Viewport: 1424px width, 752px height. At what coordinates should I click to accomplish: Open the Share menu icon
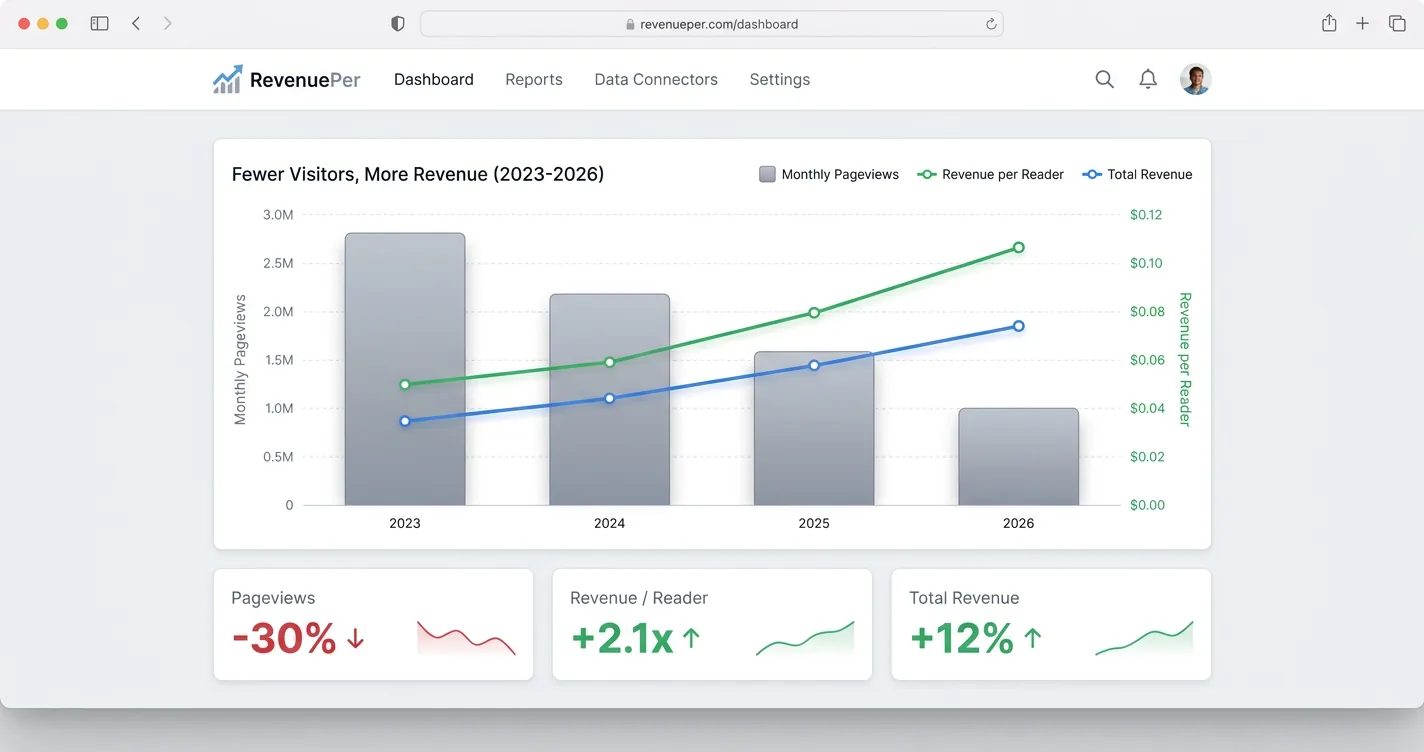pyautogui.click(x=1329, y=23)
